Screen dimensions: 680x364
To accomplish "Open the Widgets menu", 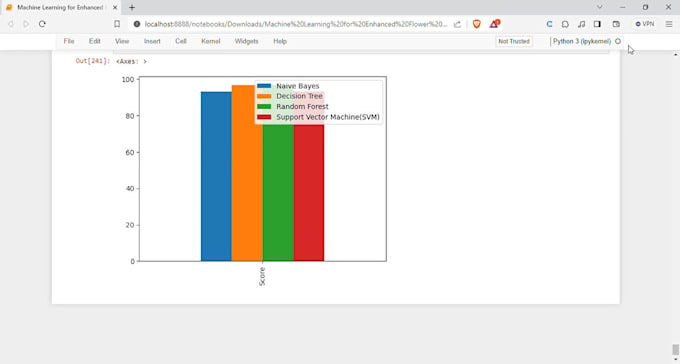I will 246,41.
